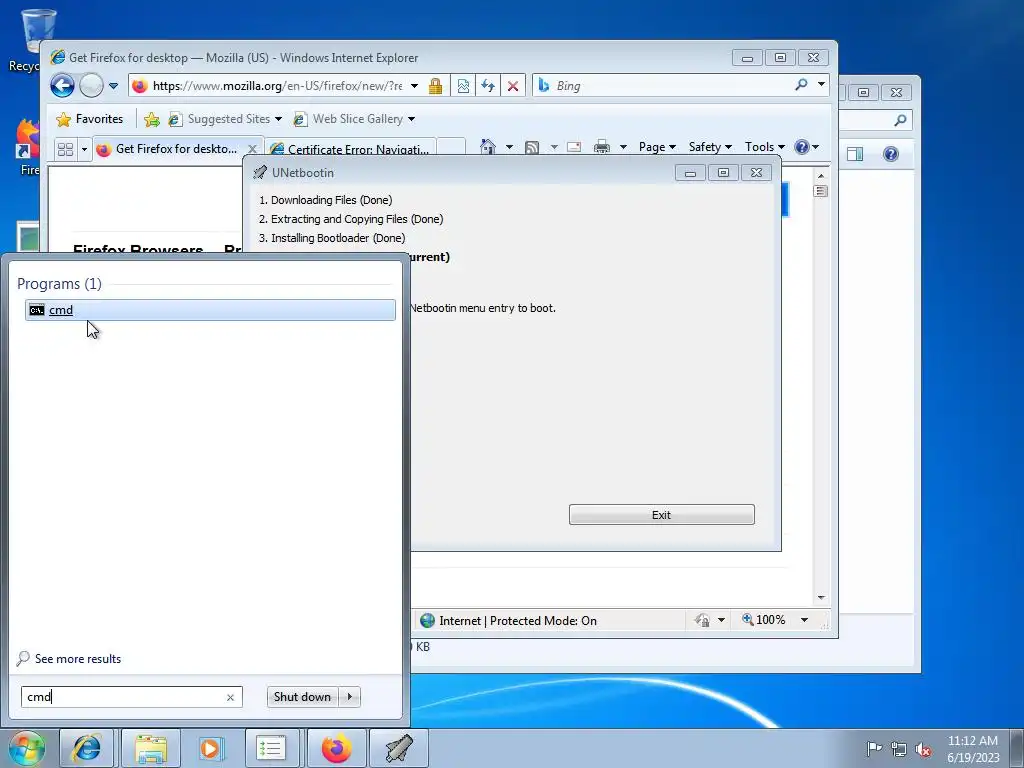Close the Get Firefox for desktop tab

[252, 150]
